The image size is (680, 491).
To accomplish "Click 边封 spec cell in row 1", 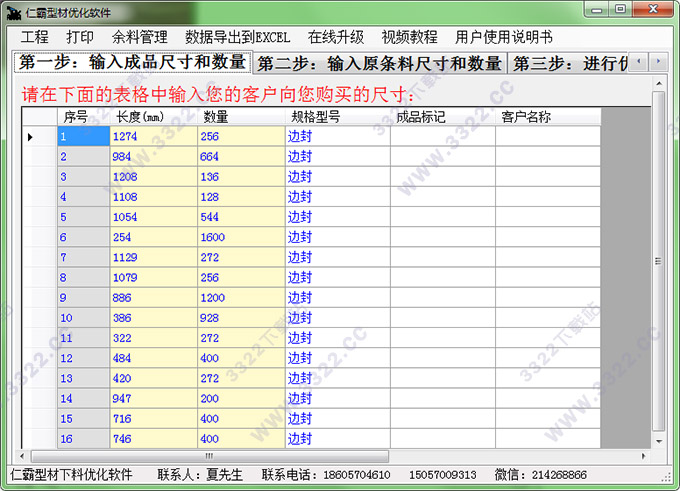I will pos(337,136).
